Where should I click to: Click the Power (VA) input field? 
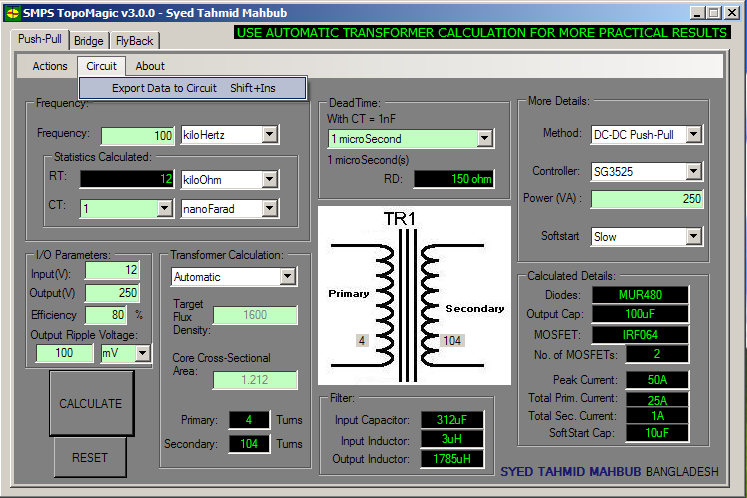(647, 199)
